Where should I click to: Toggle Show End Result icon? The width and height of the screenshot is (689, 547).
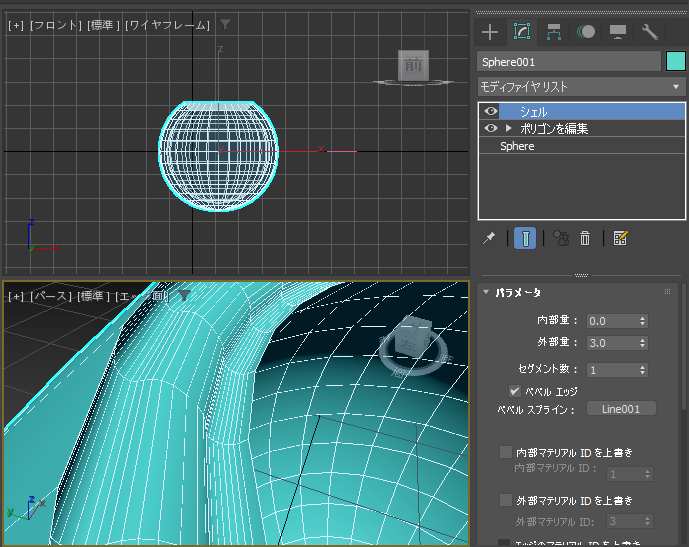click(525, 238)
